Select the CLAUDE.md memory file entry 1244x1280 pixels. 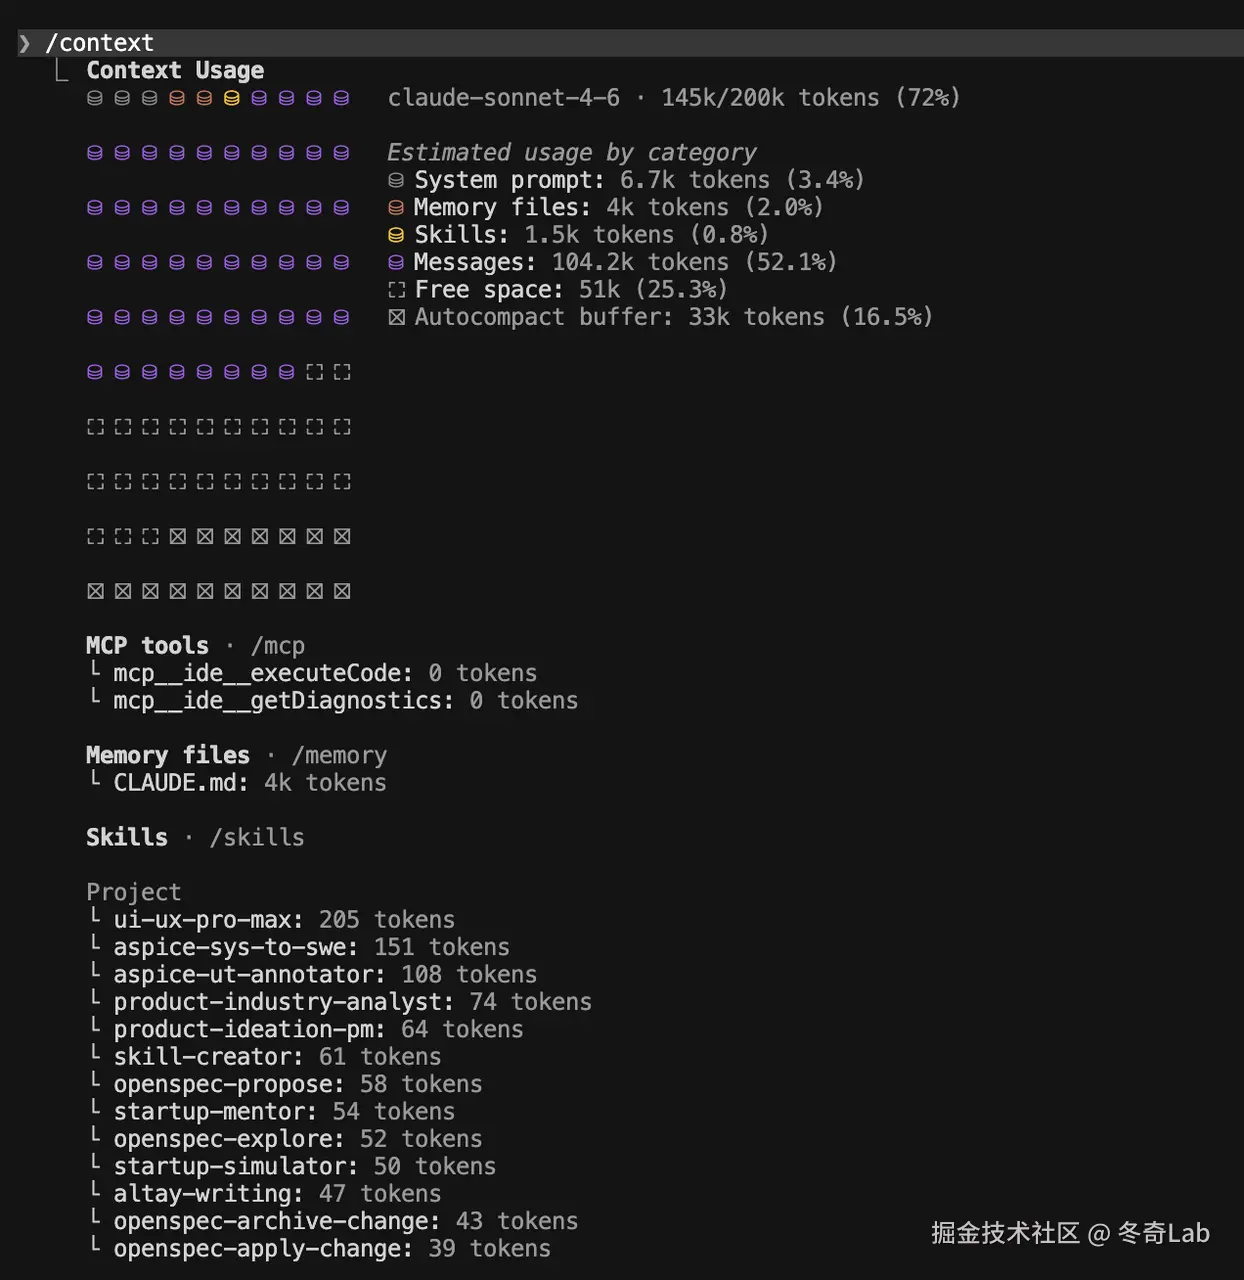click(x=180, y=783)
